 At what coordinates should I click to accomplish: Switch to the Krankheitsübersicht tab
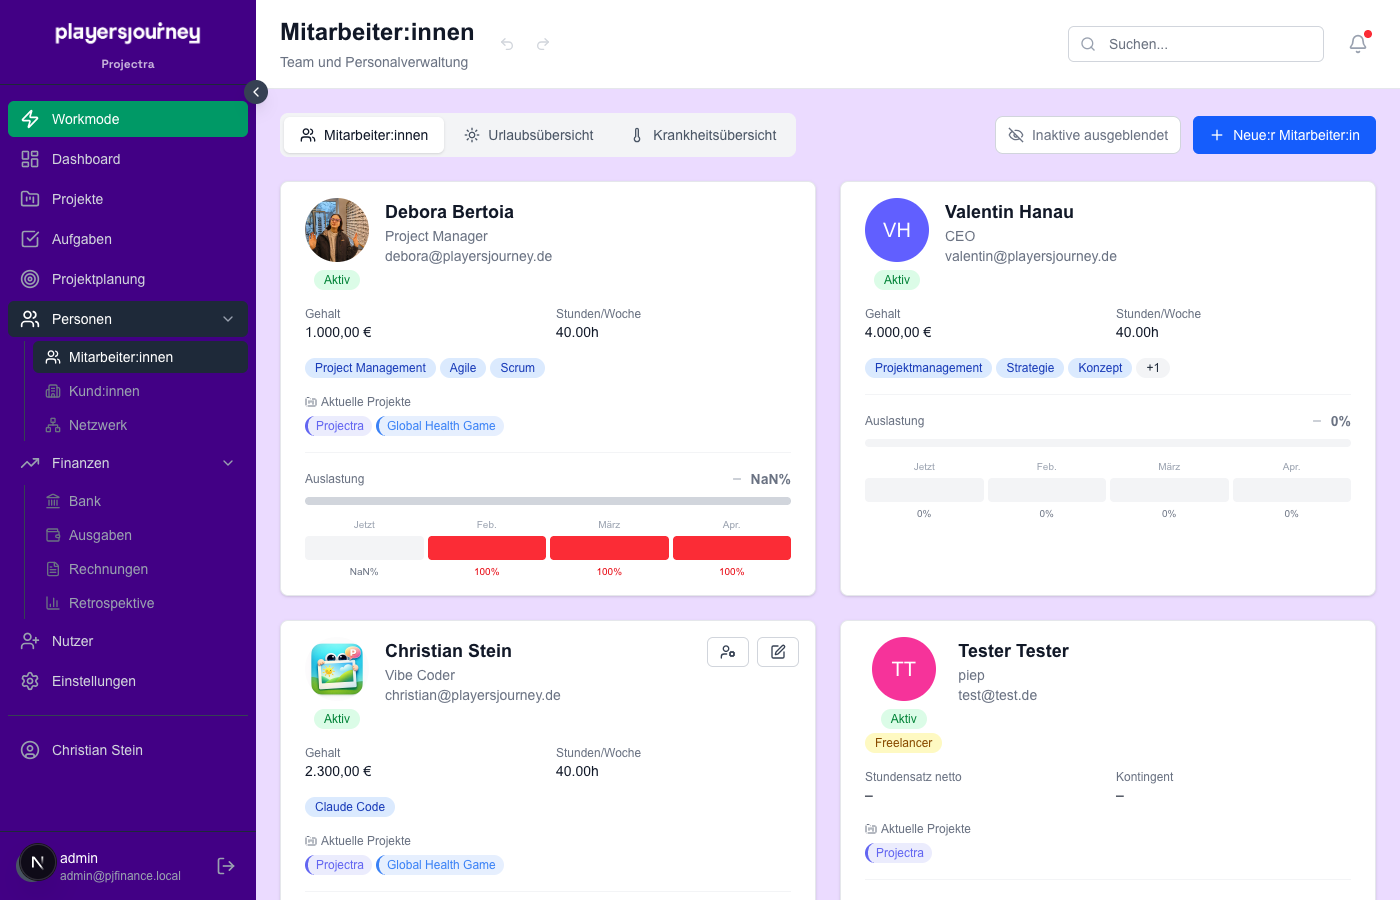[x=703, y=135]
